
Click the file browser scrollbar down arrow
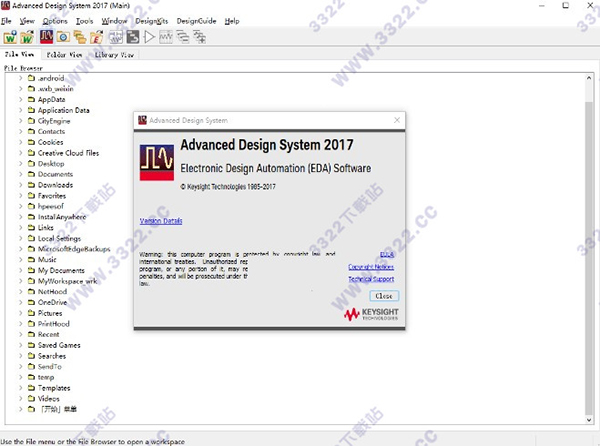coord(589,420)
